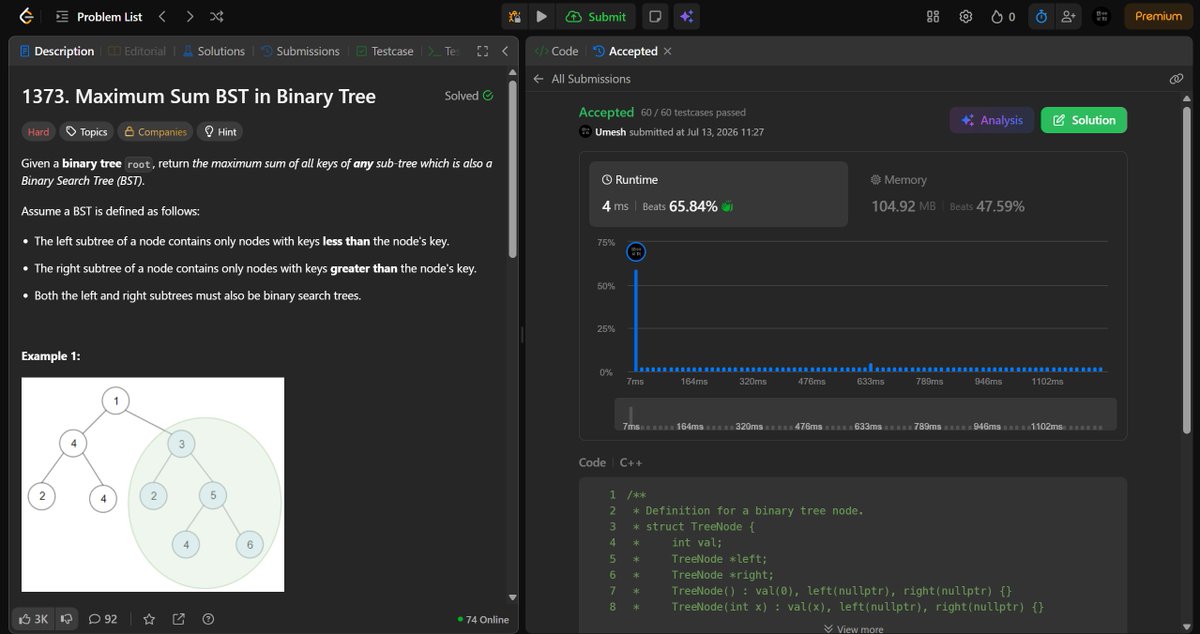This screenshot has height=634, width=1200.
Task: View the streak fire counter
Action: (x=1003, y=17)
